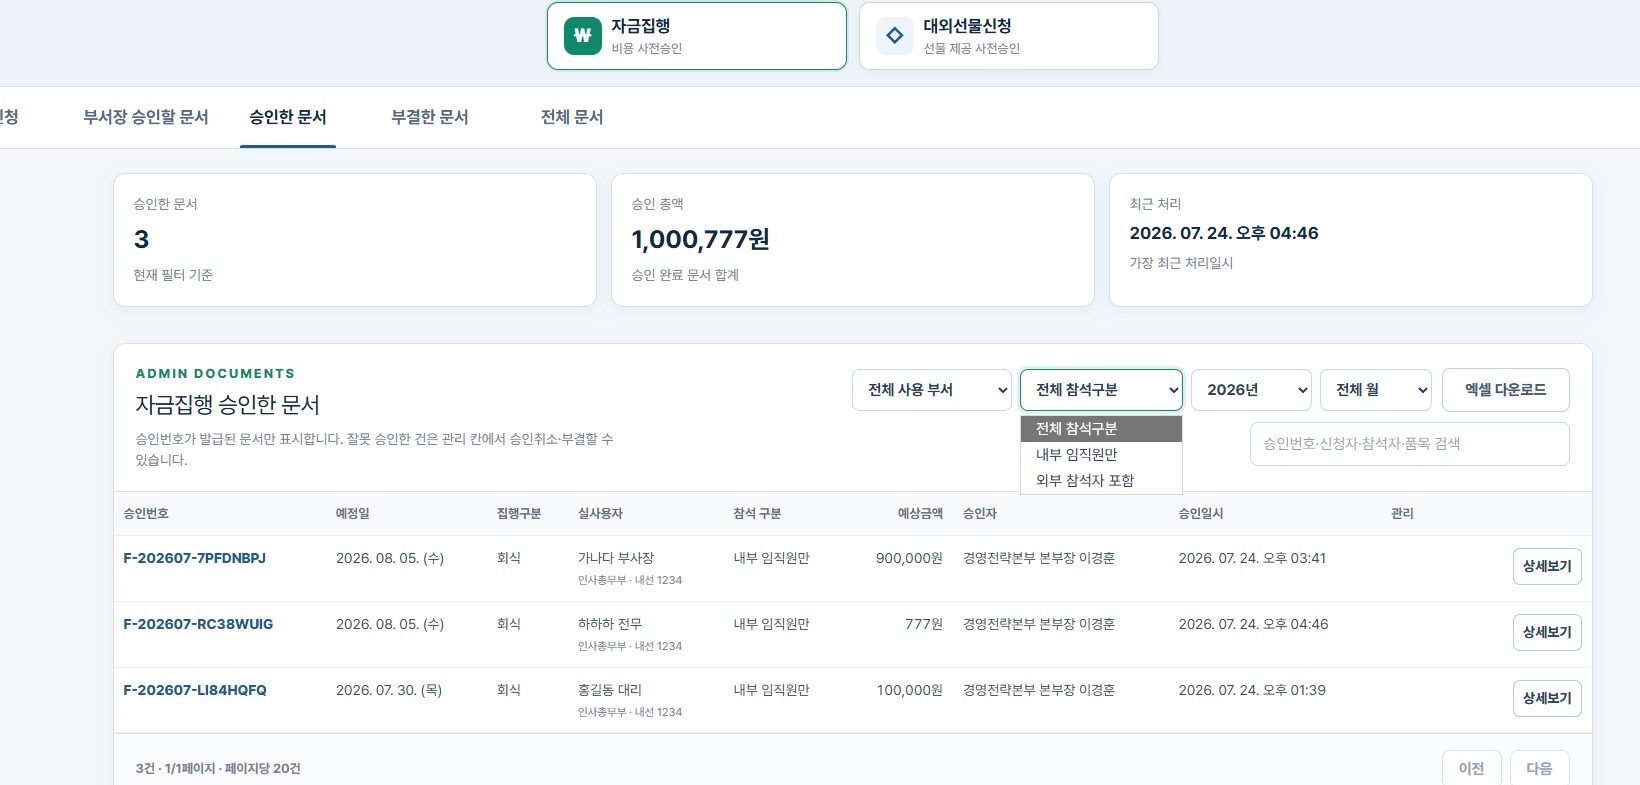Click approval time 2026. 07. 24. 오후 03:41
This screenshot has width=1640, height=785.
click(1252, 558)
